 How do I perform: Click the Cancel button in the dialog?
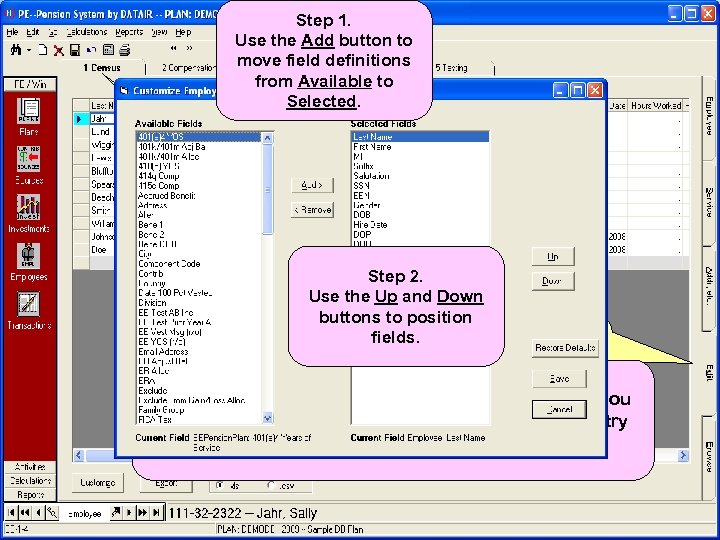[x=559, y=410]
